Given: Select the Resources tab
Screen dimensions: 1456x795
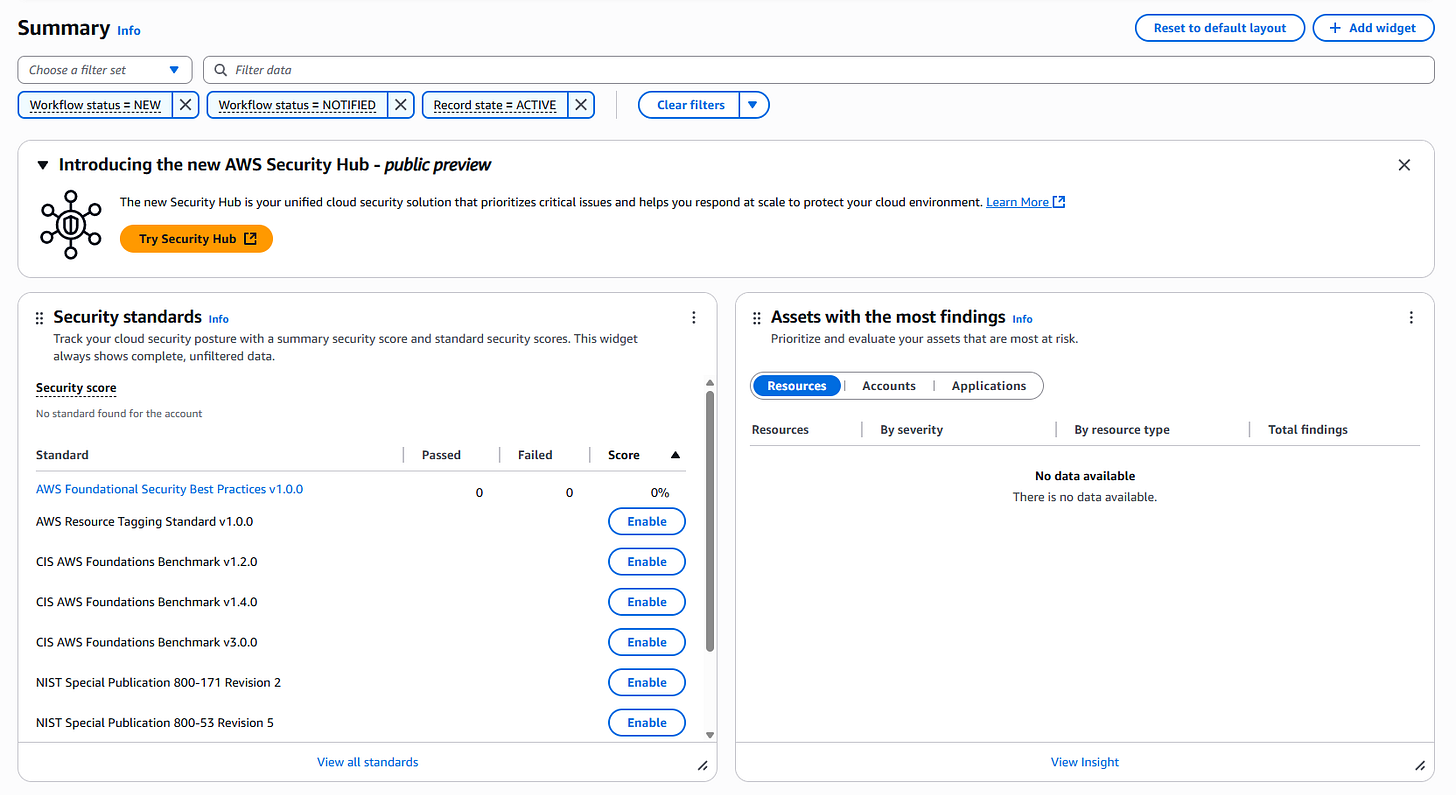Looking at the screenshot, I should pyautogui.click(x=797, y=386).
